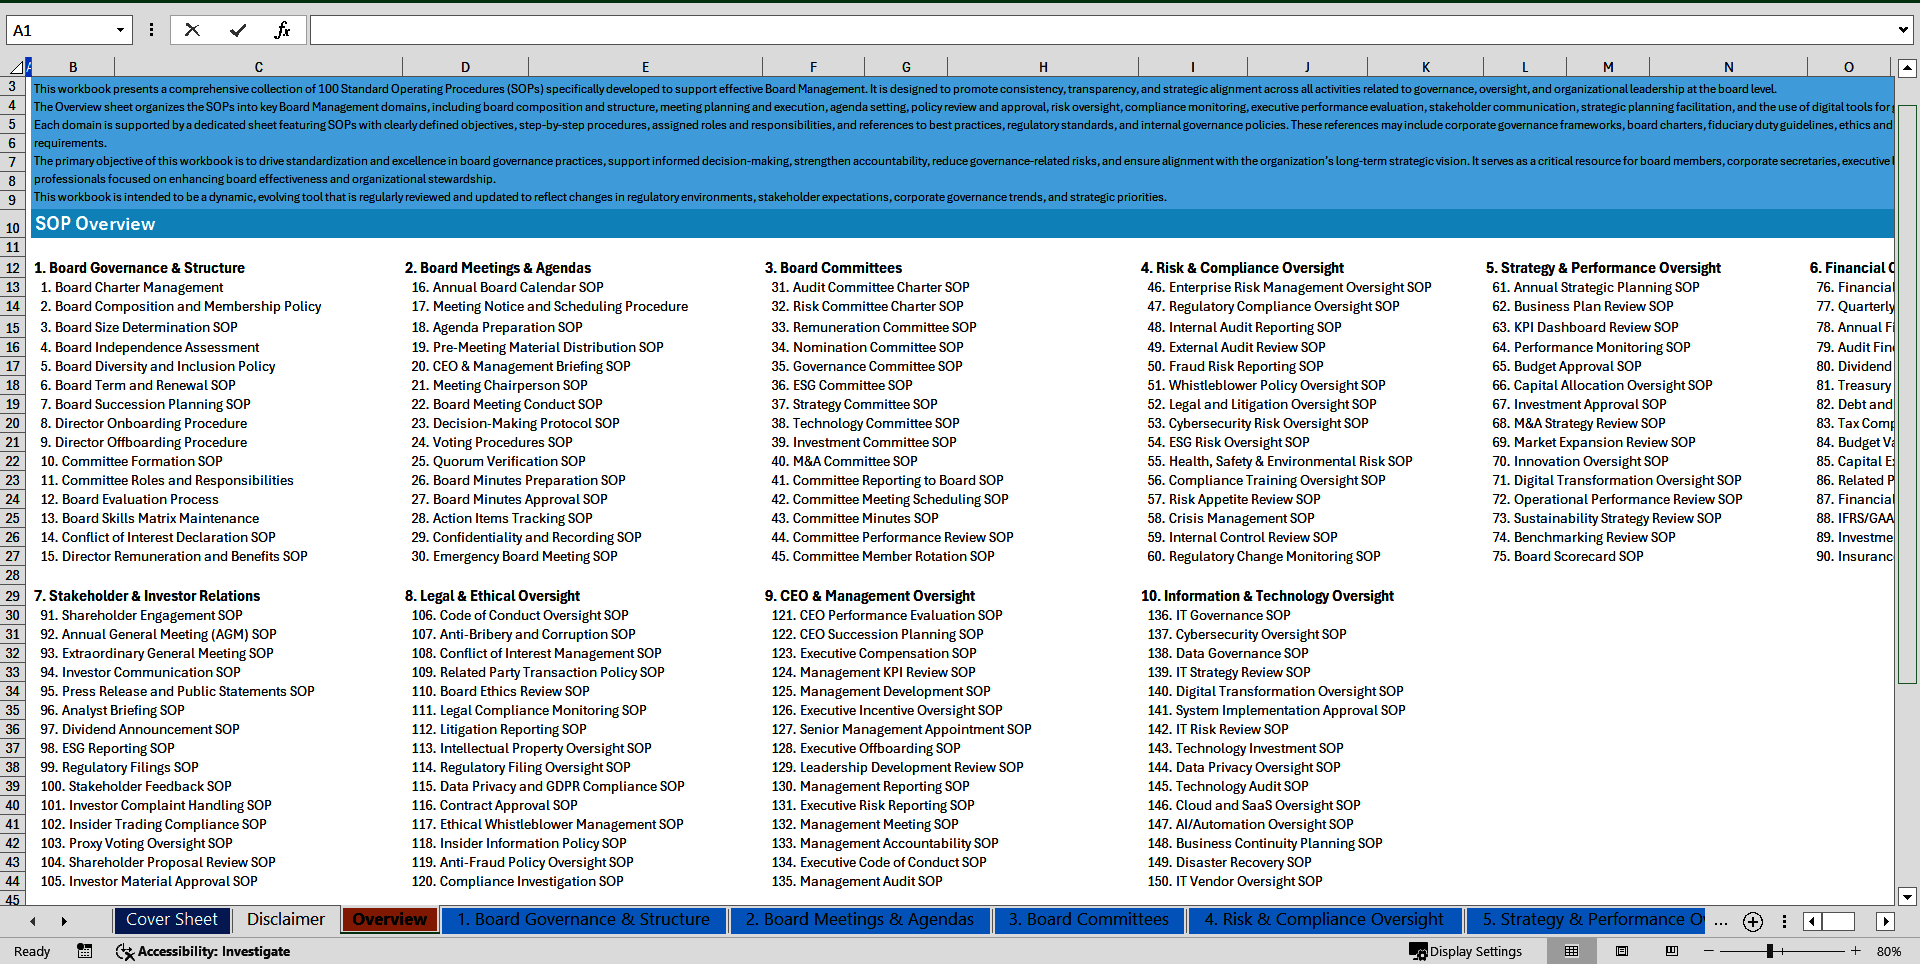Open the Name Box dropdown arrow
The height and width of the screenshot is (965, 1920).
(x=120, y=30)
